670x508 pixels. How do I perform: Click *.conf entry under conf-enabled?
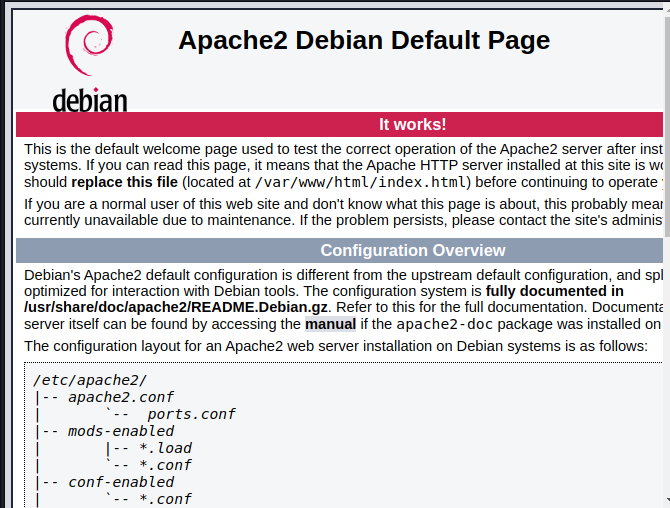[165, 499]
